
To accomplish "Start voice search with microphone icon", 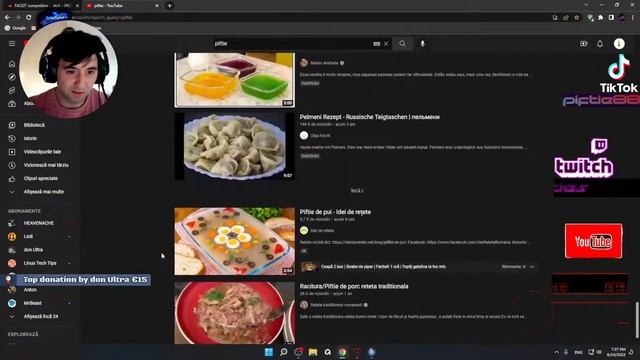I will click(x=422, y=44).
